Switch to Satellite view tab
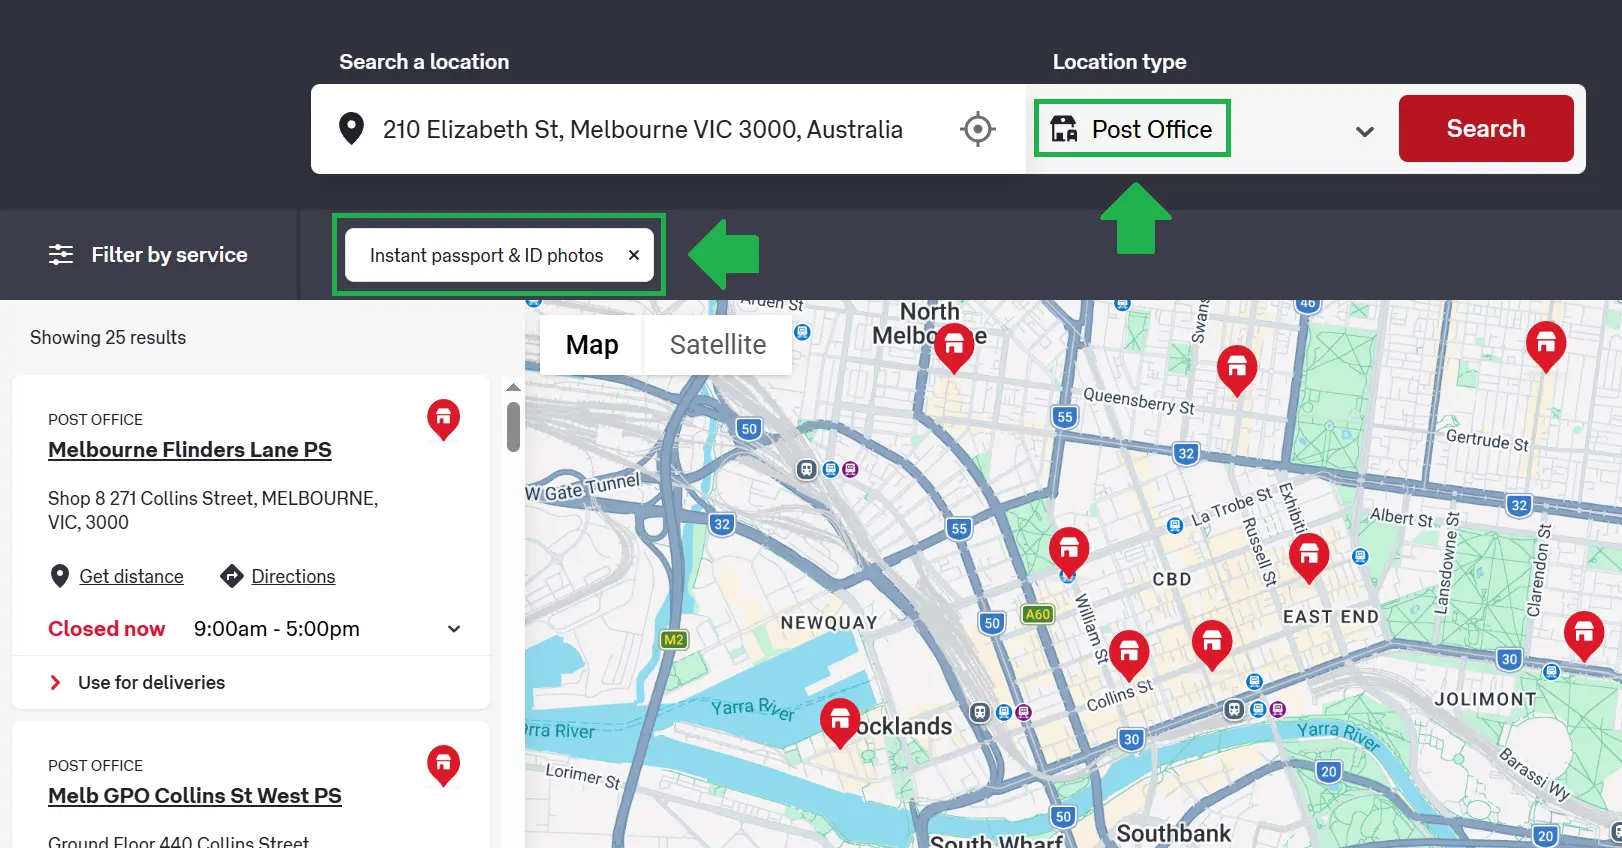Screen dimensions: 1622x848 click(x=718, y=345)
